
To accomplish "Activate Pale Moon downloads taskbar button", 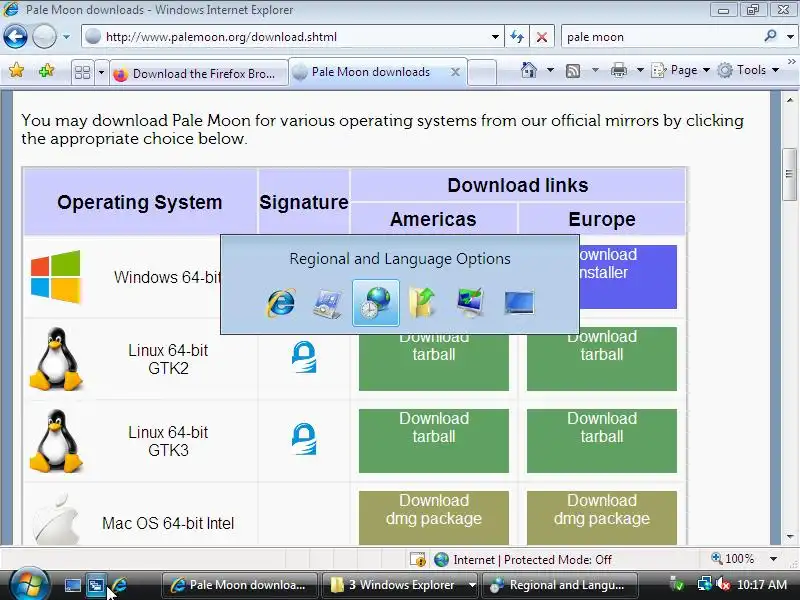I will [x=239, y=585].
